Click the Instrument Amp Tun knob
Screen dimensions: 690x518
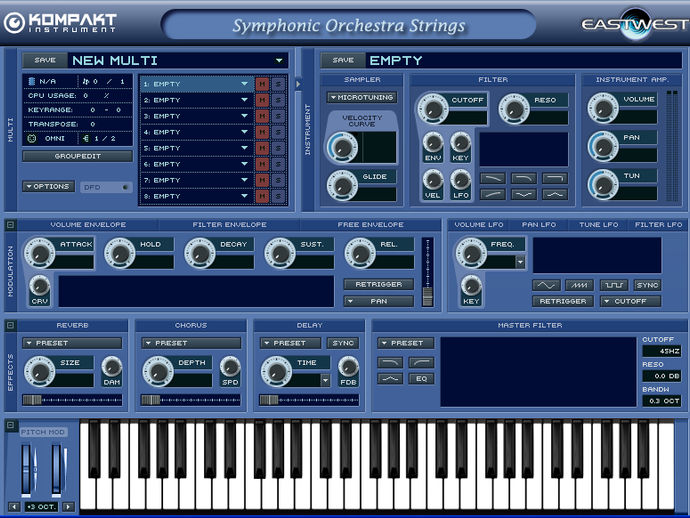pos(603,185)
